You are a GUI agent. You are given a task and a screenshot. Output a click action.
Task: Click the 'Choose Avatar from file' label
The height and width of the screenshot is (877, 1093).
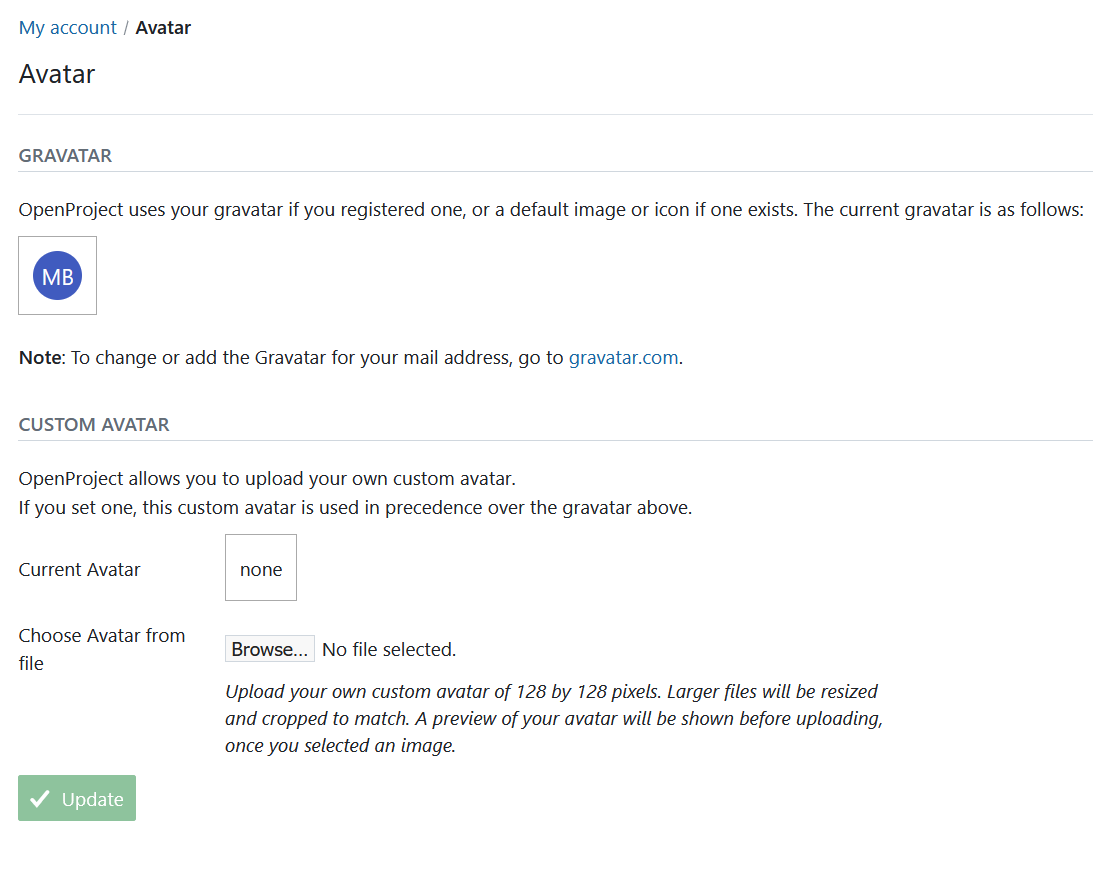pyautogui.click(x=102, y=649)
